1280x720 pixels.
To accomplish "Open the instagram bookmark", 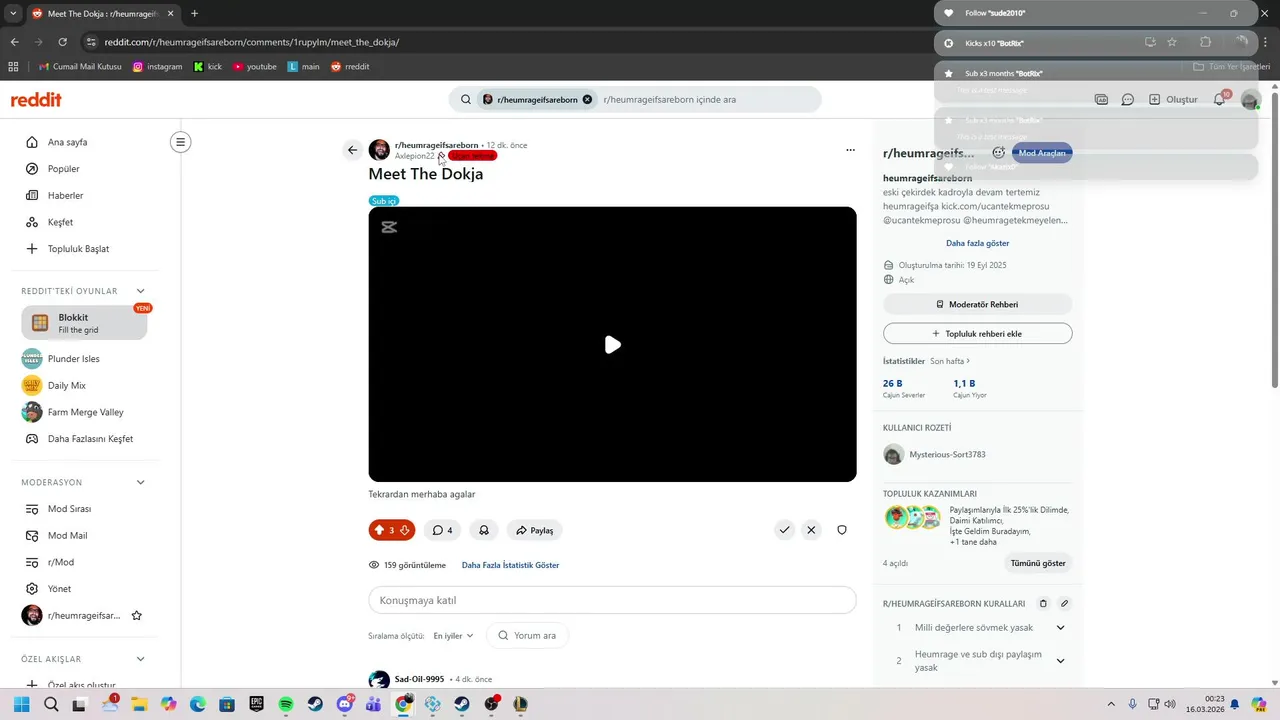I will click(157, 67).
